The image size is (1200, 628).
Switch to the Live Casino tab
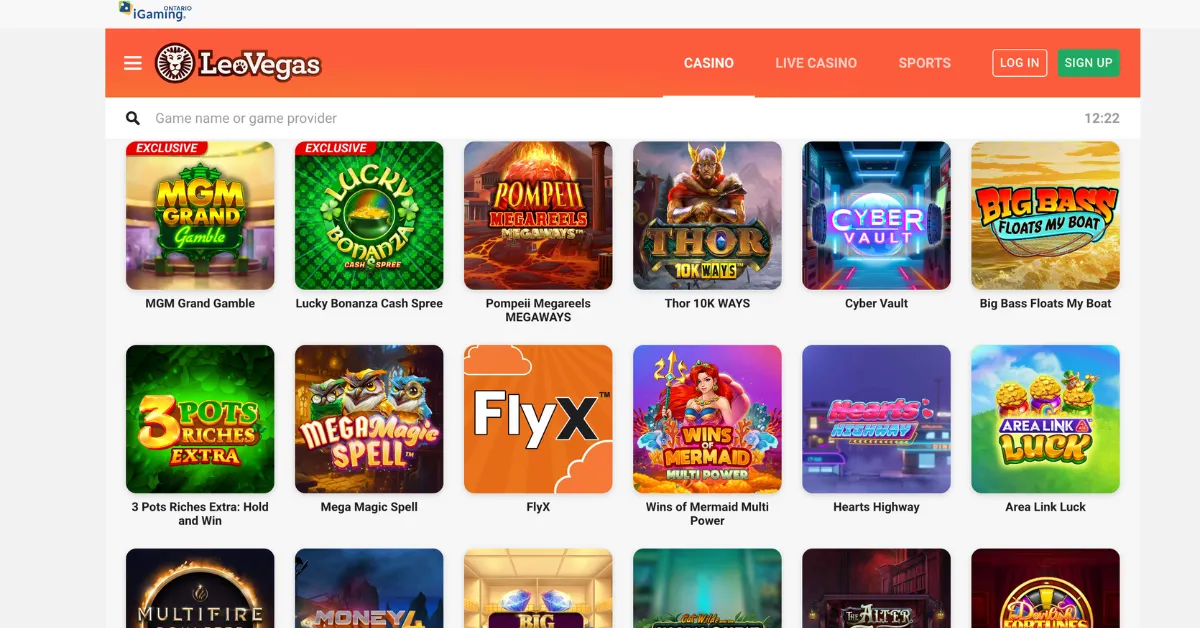point(816,63)
